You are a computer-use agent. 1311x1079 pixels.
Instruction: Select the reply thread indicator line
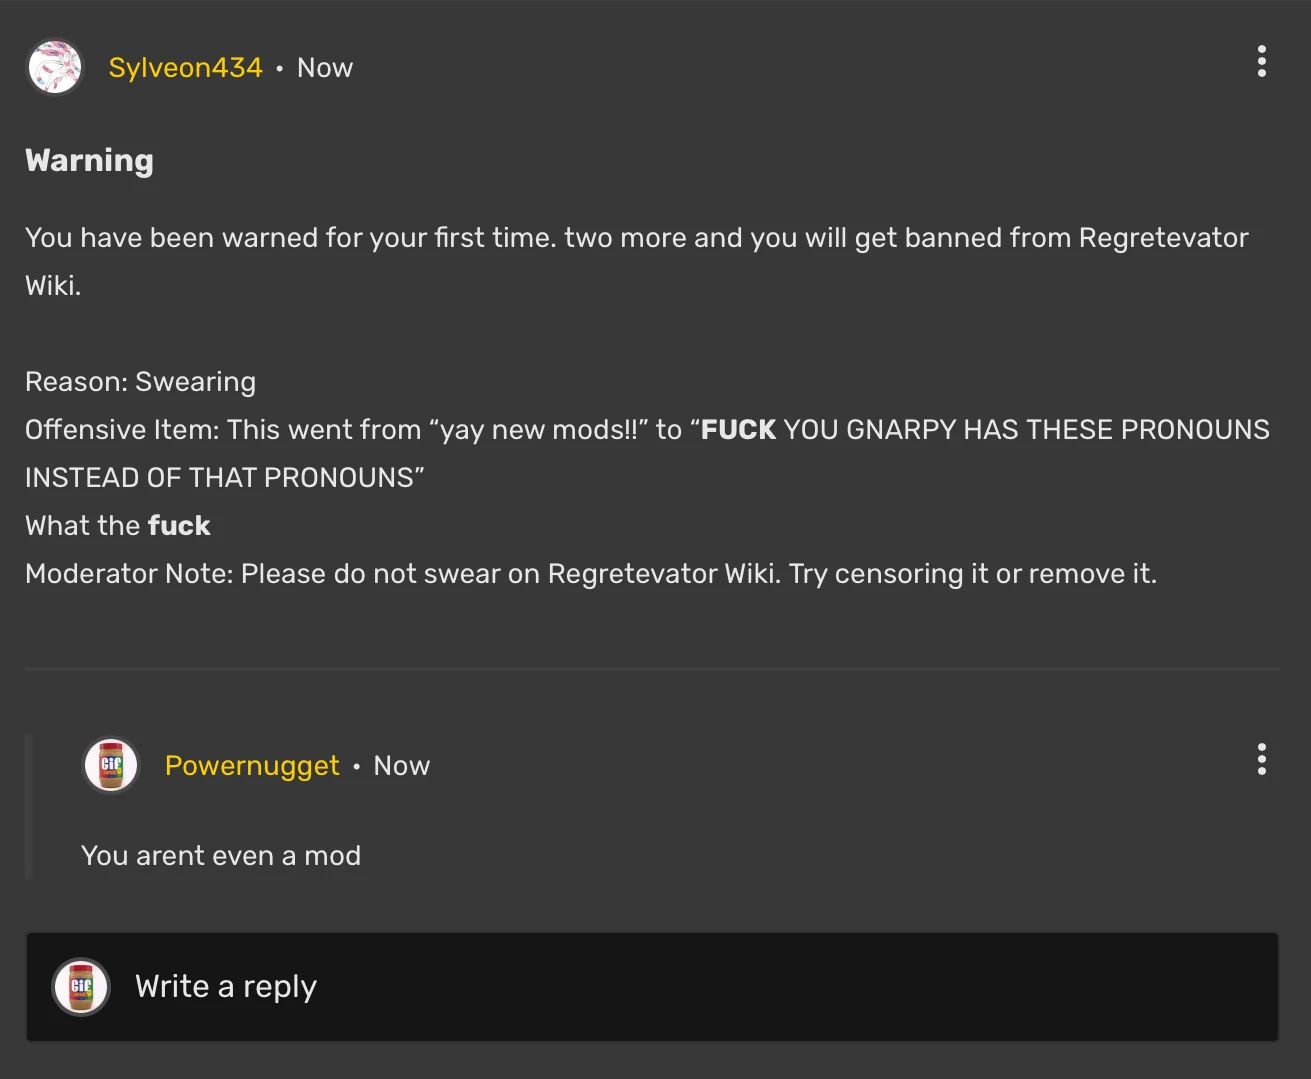point(27,806)
